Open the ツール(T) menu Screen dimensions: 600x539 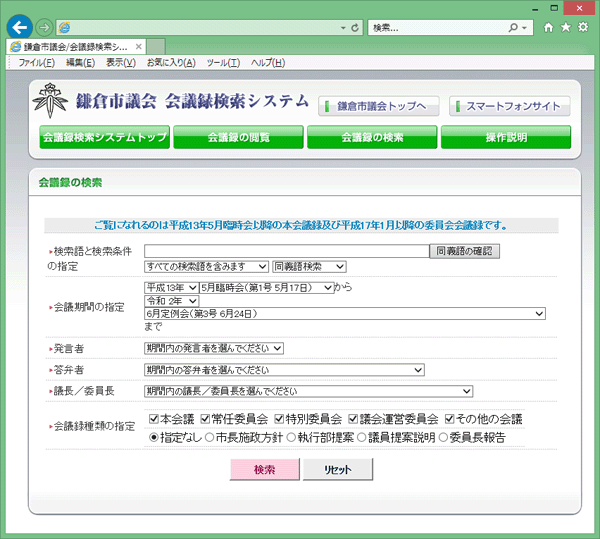(223, 62)
